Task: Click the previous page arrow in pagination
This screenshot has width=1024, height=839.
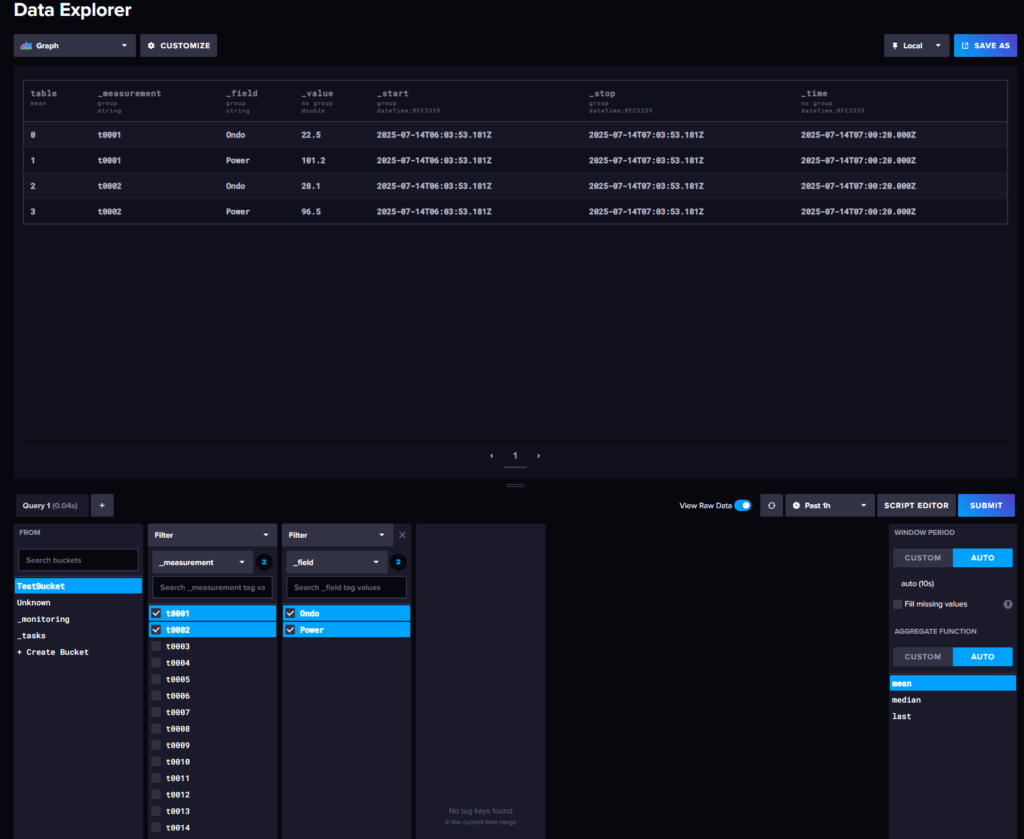Action: pyautogui.click(x=492, y=456)
